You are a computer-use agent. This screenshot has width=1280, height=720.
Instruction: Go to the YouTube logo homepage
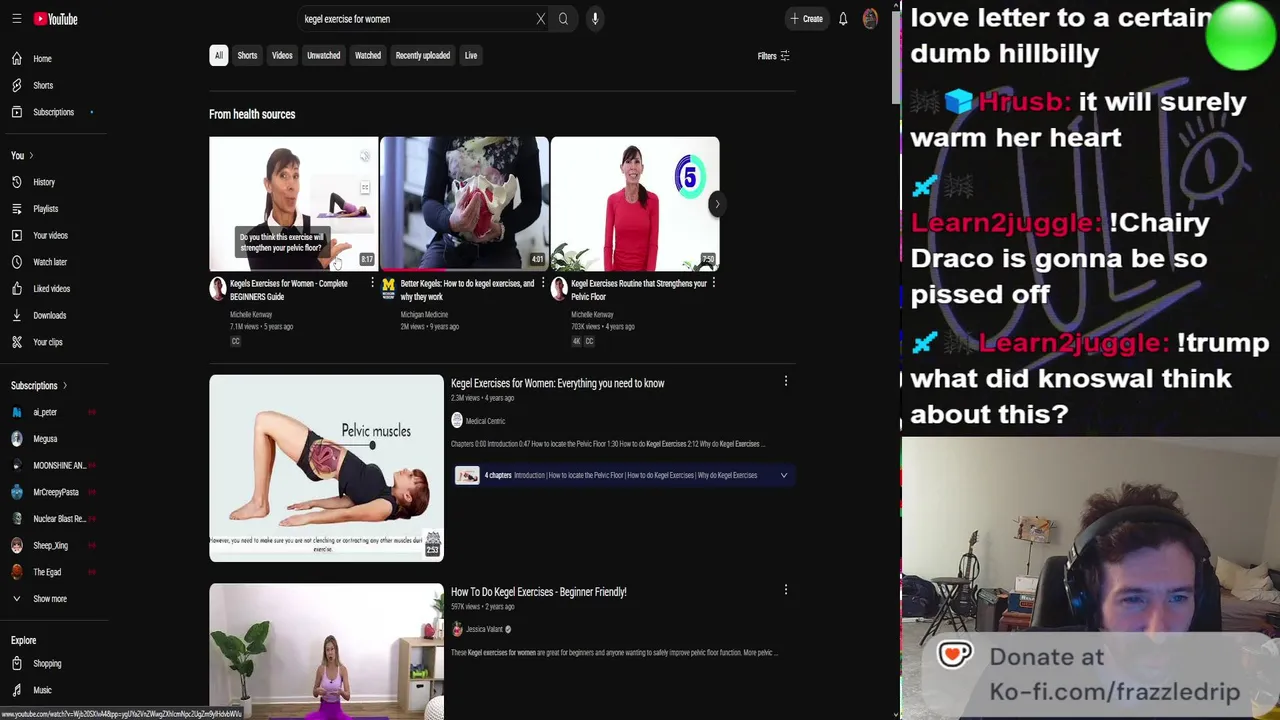coord(55,19)
